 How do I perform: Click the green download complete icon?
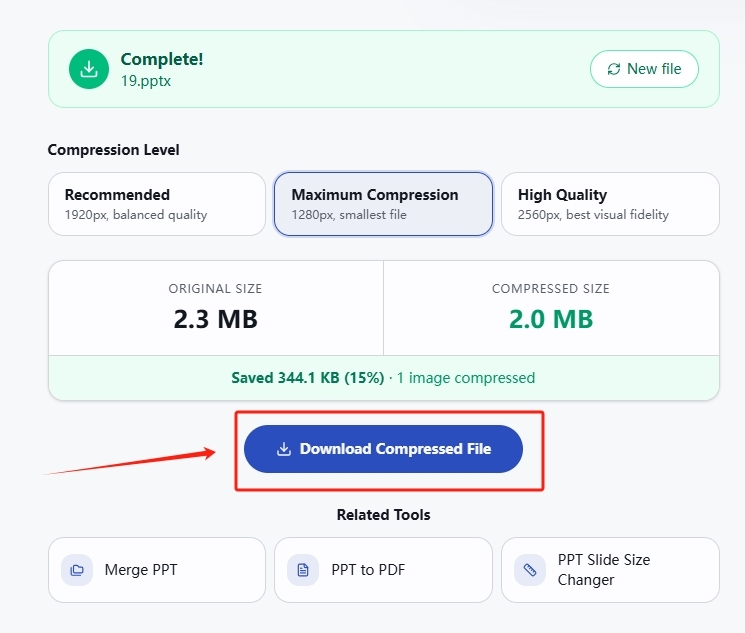coord(89,69)
